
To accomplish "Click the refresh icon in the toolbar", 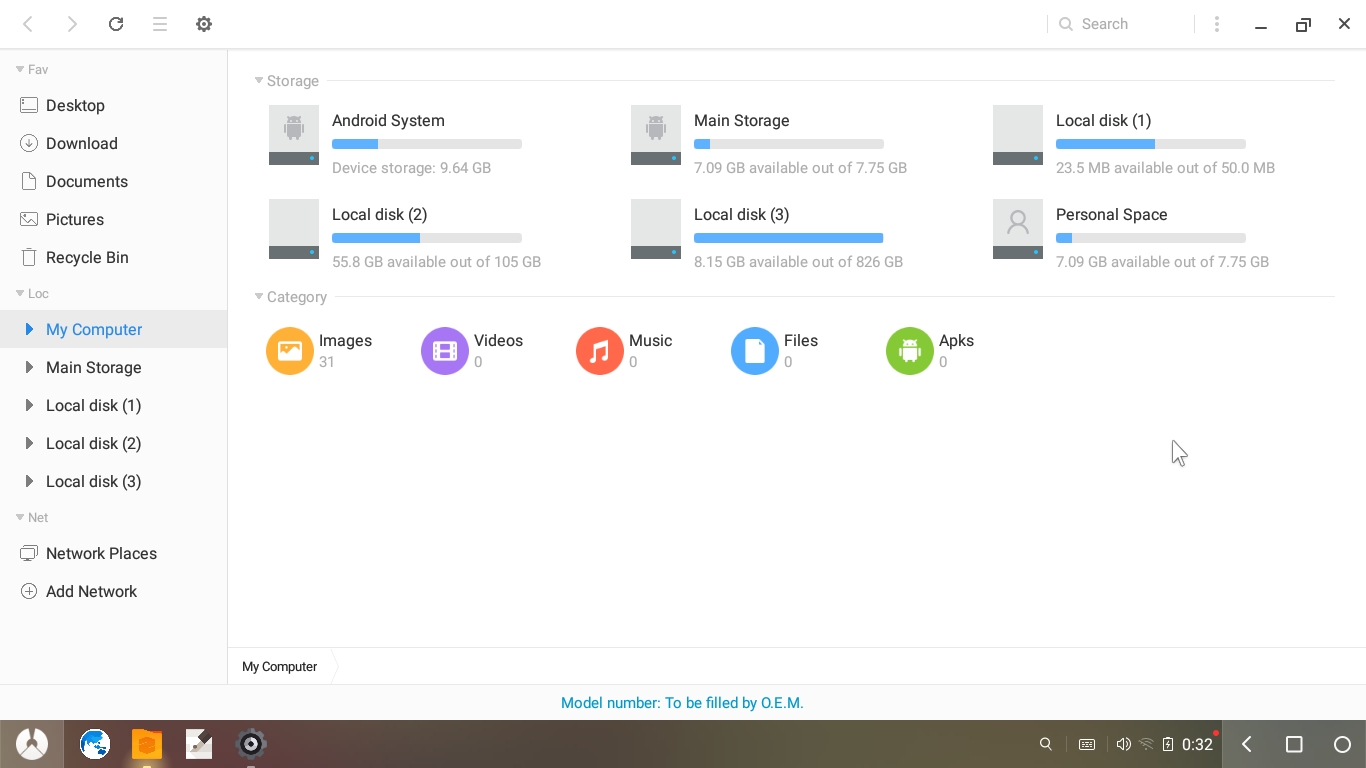I will pos(116,24).
